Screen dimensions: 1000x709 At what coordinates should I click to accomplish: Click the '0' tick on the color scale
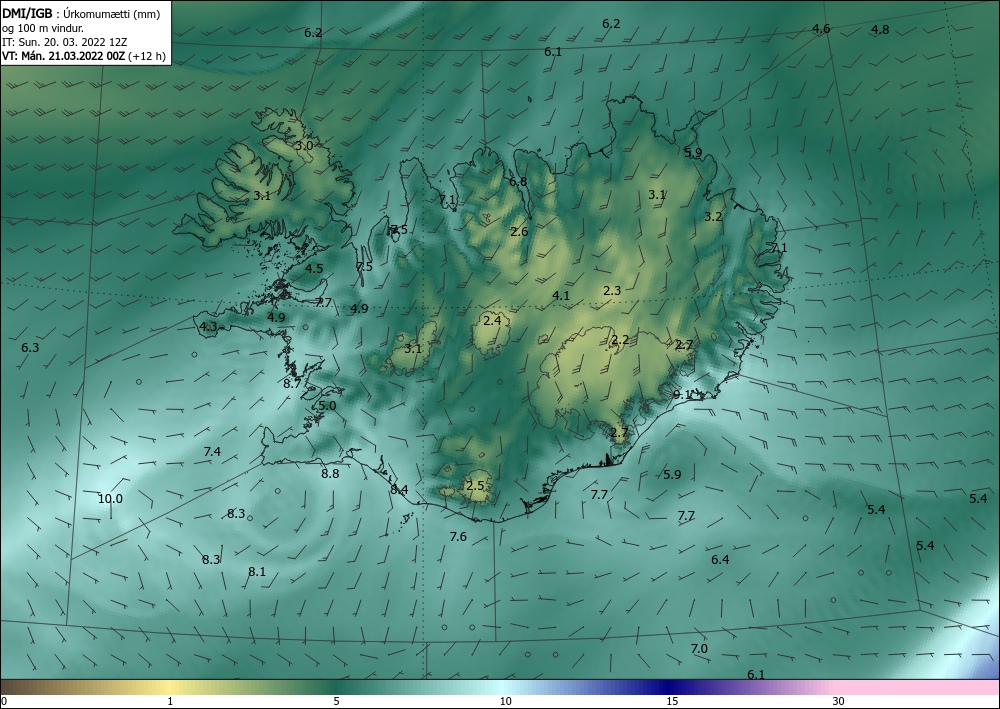[4, 701]
